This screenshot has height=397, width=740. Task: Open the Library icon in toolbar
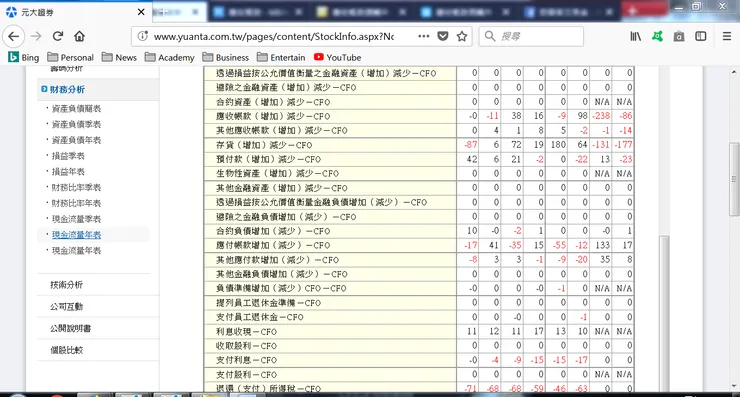point(635,36)
